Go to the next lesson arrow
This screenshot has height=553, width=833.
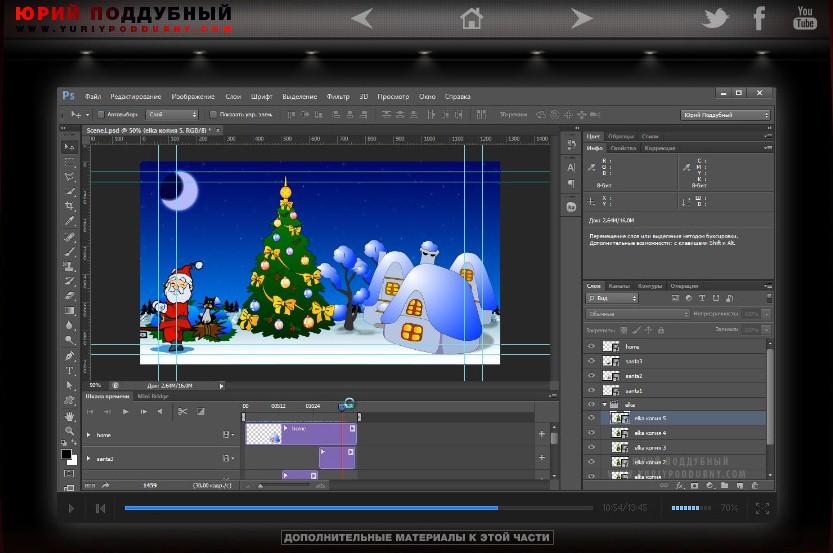click(581, 18)
